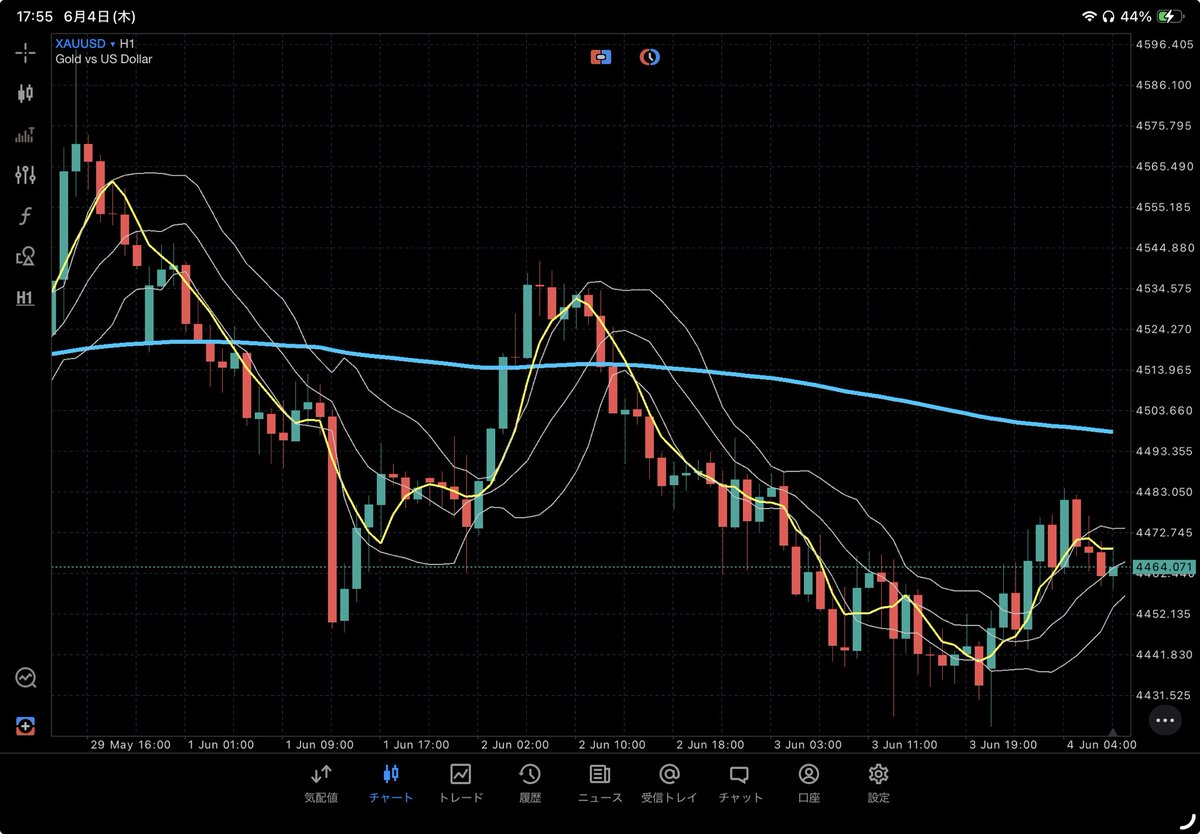Open the three-dots more options button
This screenshot has width=1200, height=834.
coord(1164,719)
